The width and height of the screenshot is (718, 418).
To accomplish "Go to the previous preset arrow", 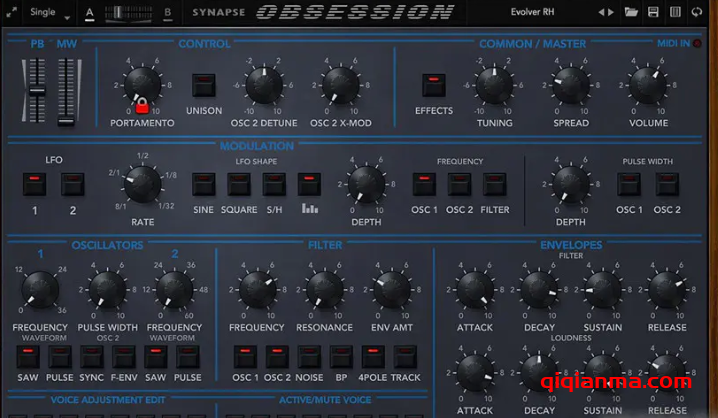I will tap(600, 13).
